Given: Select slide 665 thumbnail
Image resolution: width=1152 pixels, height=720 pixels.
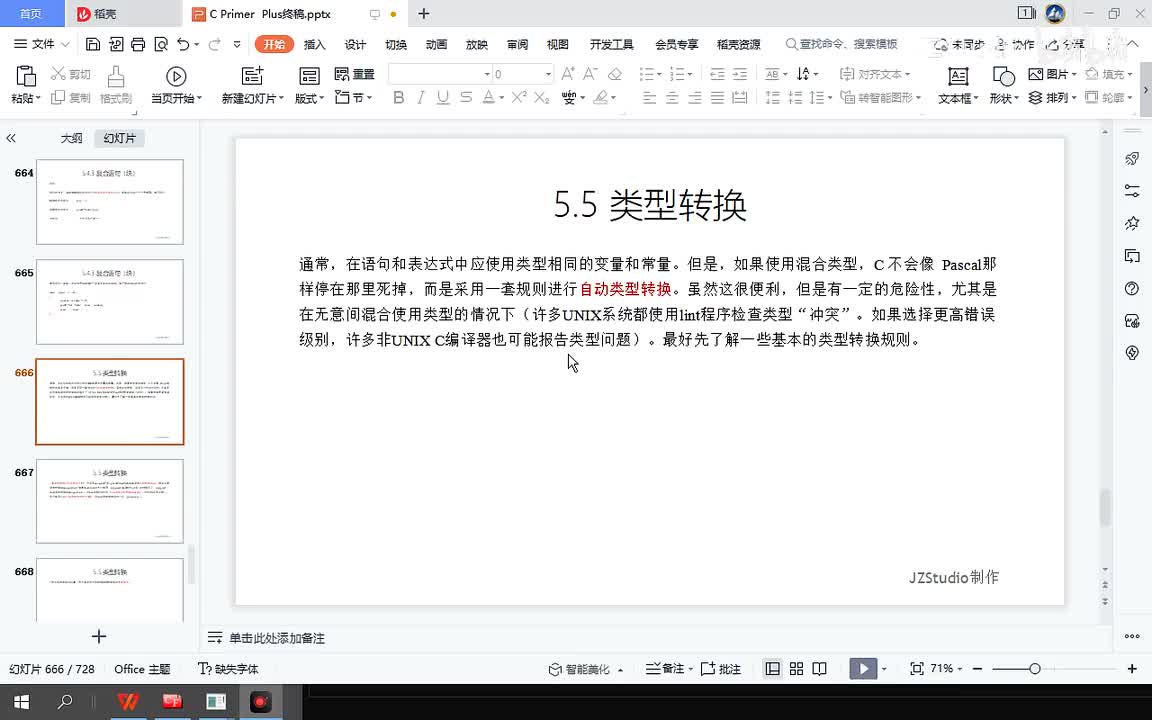Looking at the screenshot, I should click(x=109, y=301).
